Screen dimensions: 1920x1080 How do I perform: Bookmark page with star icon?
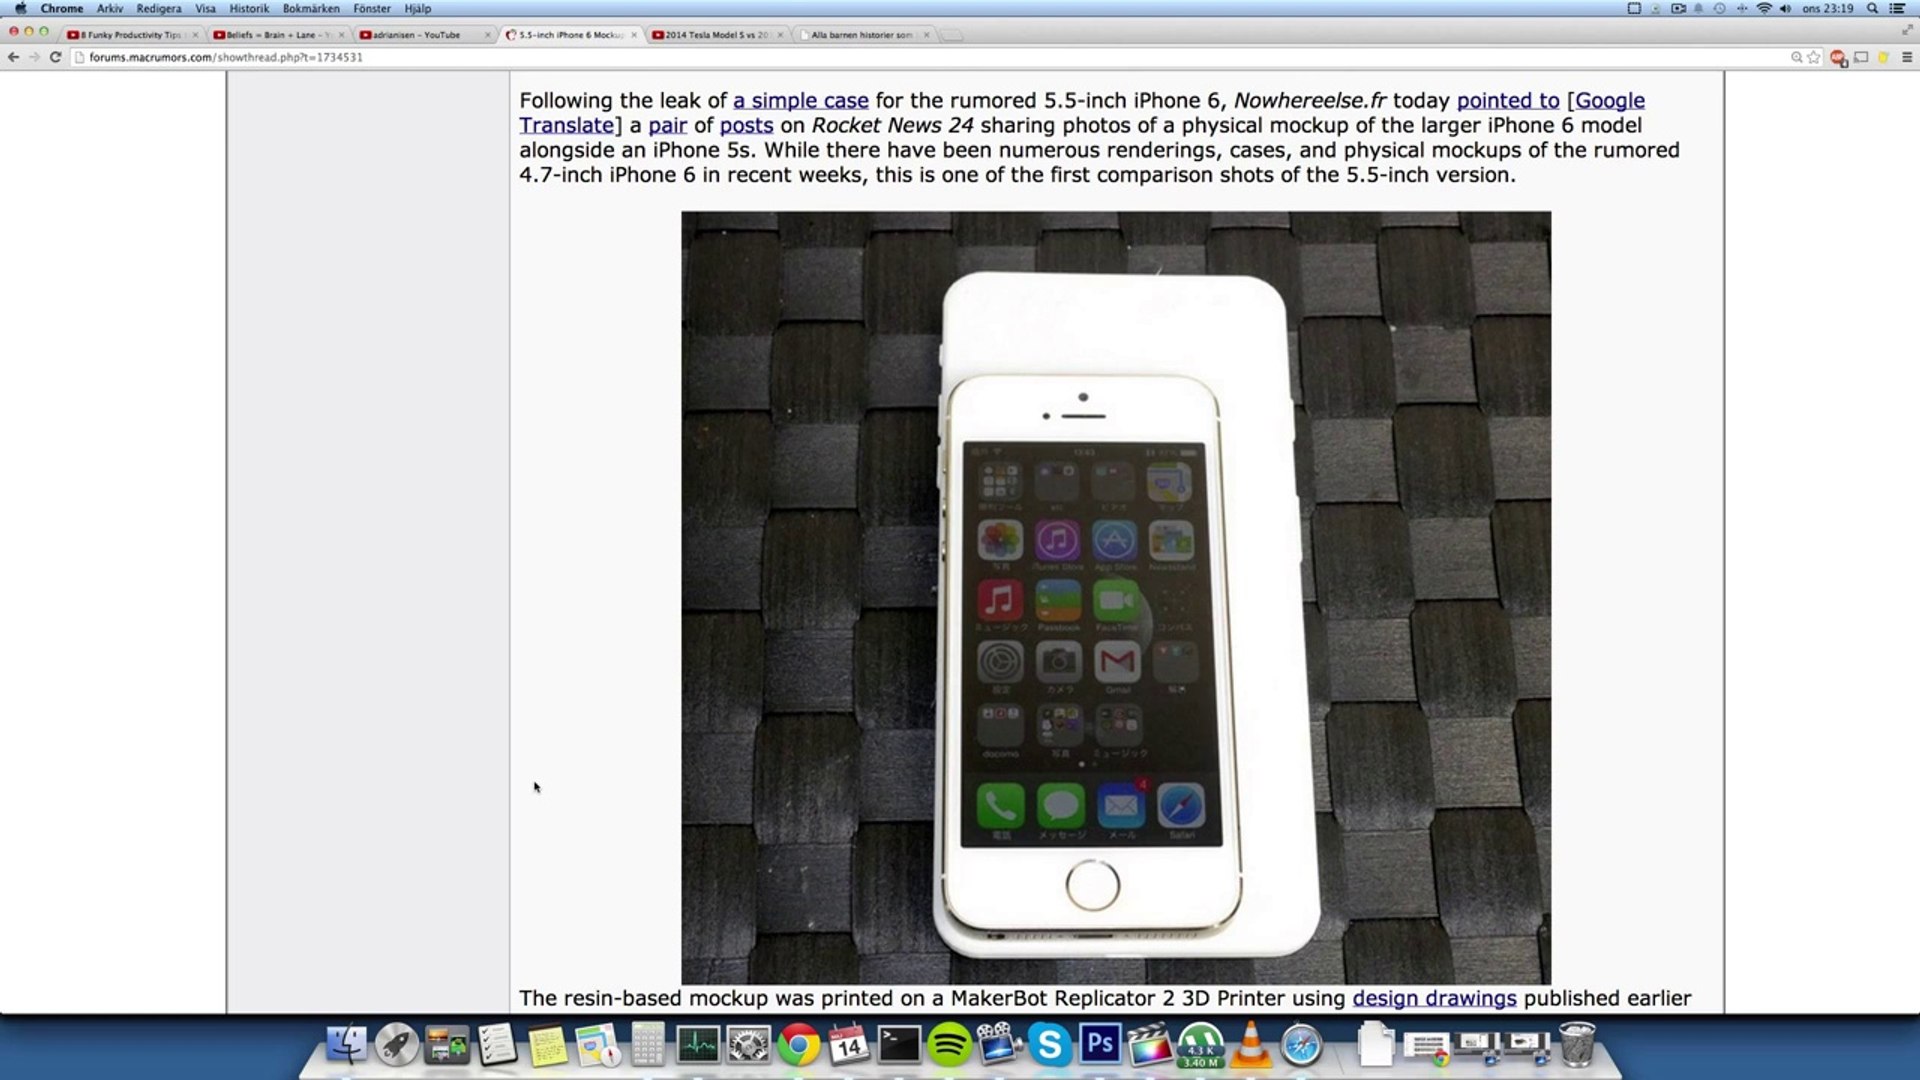click(x=1814, y=57)
